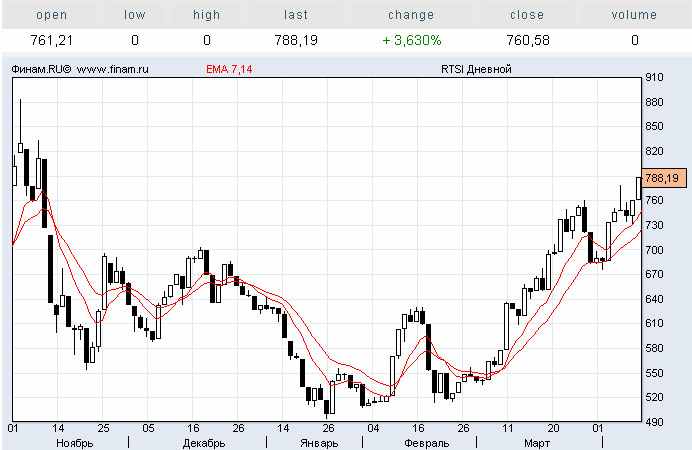Image resolution: width=692 pixels, height=450 pixels.
Task: Click the 670 price axis label
Action: 654,274
